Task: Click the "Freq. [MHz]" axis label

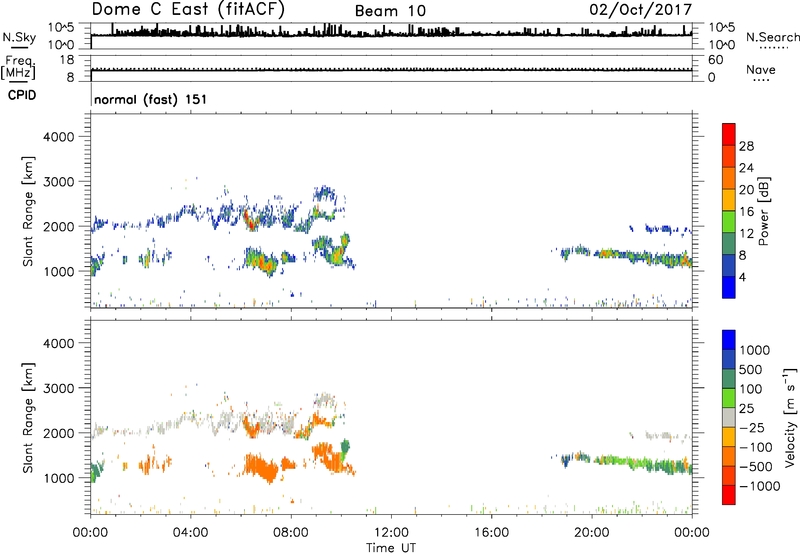Action: (x=18, y=67)
